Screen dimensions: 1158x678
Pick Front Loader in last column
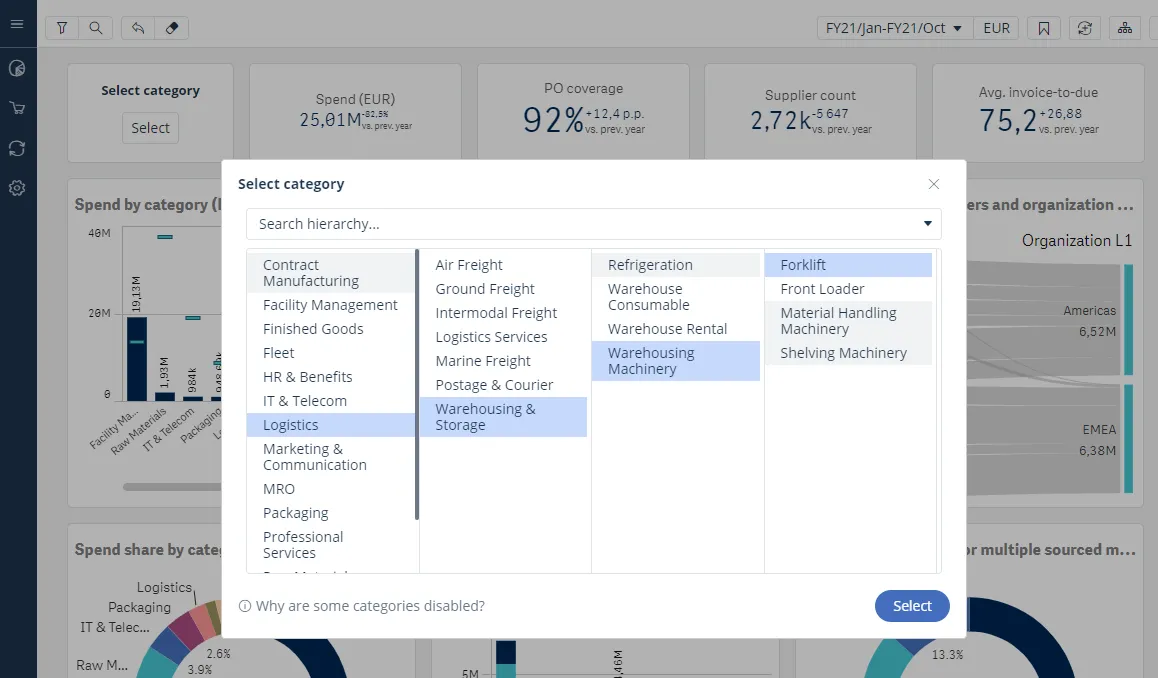(822, 289)
